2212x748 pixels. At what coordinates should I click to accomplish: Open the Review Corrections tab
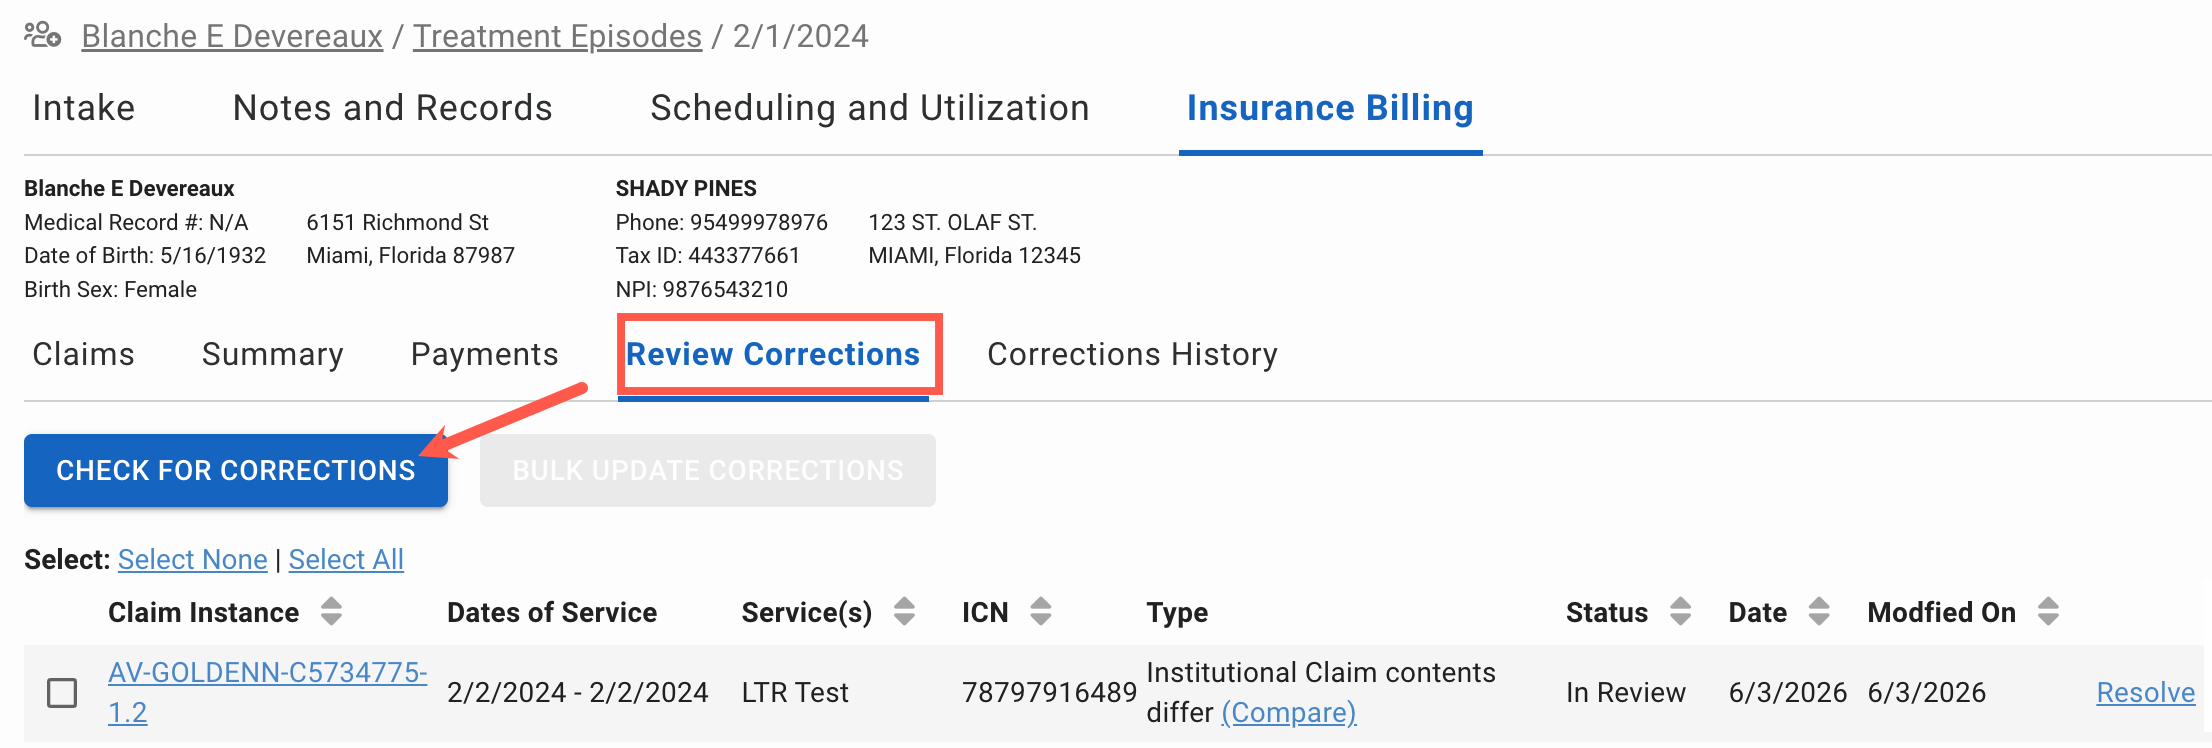click(773, 354)
